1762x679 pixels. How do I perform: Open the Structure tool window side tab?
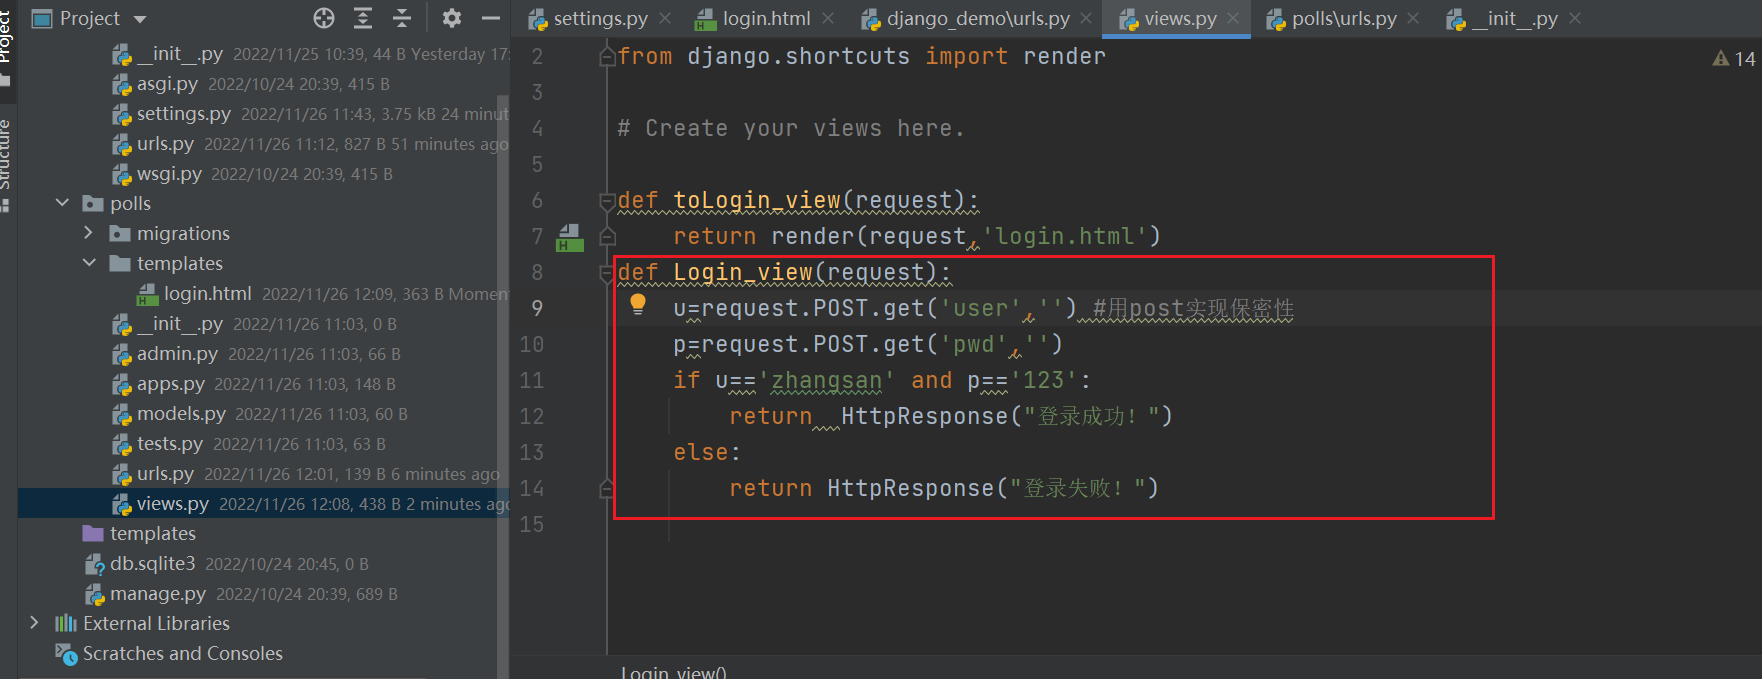click(x=7, y=165)
